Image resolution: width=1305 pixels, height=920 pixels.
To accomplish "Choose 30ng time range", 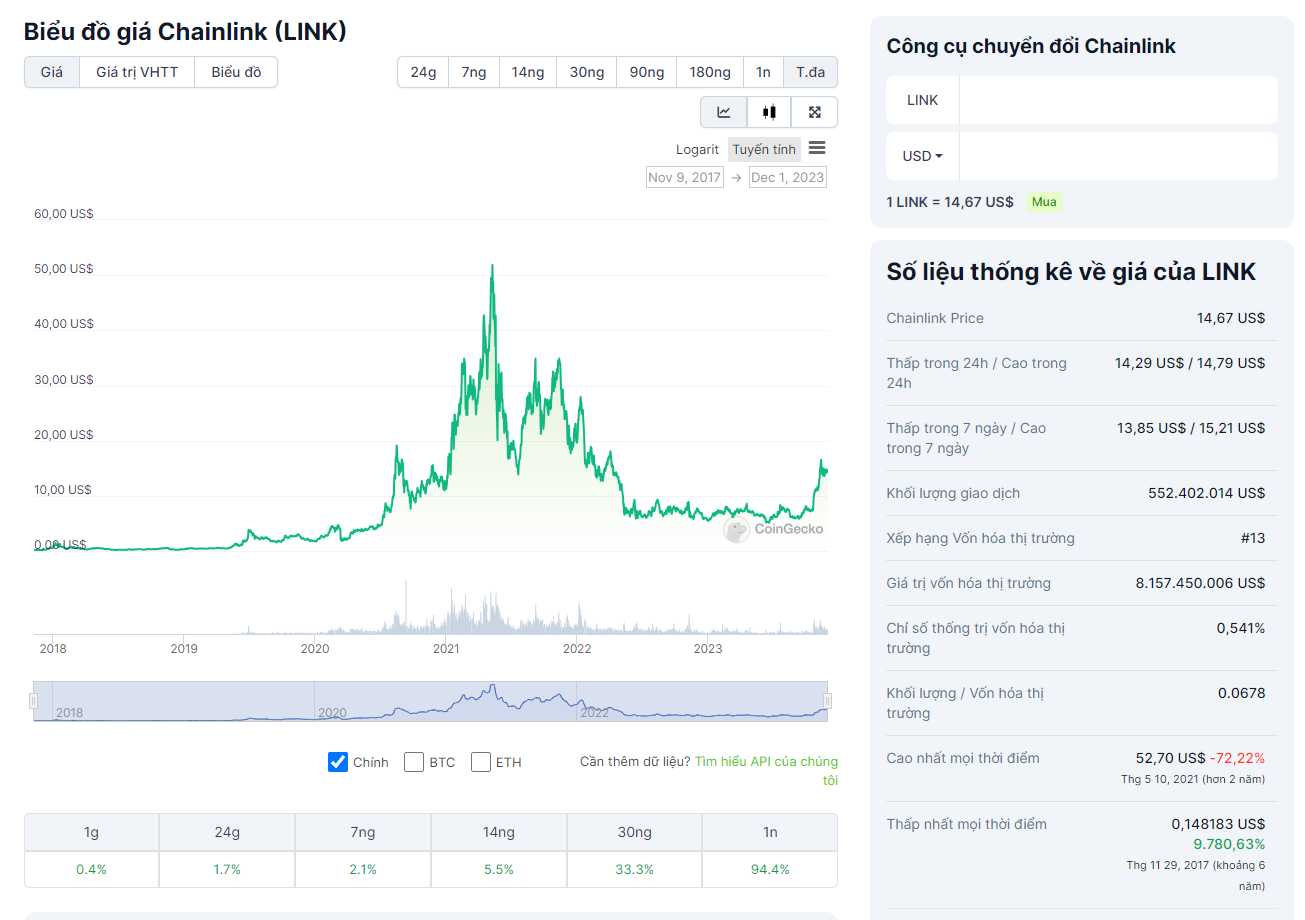I will click(x=587, y=72).
